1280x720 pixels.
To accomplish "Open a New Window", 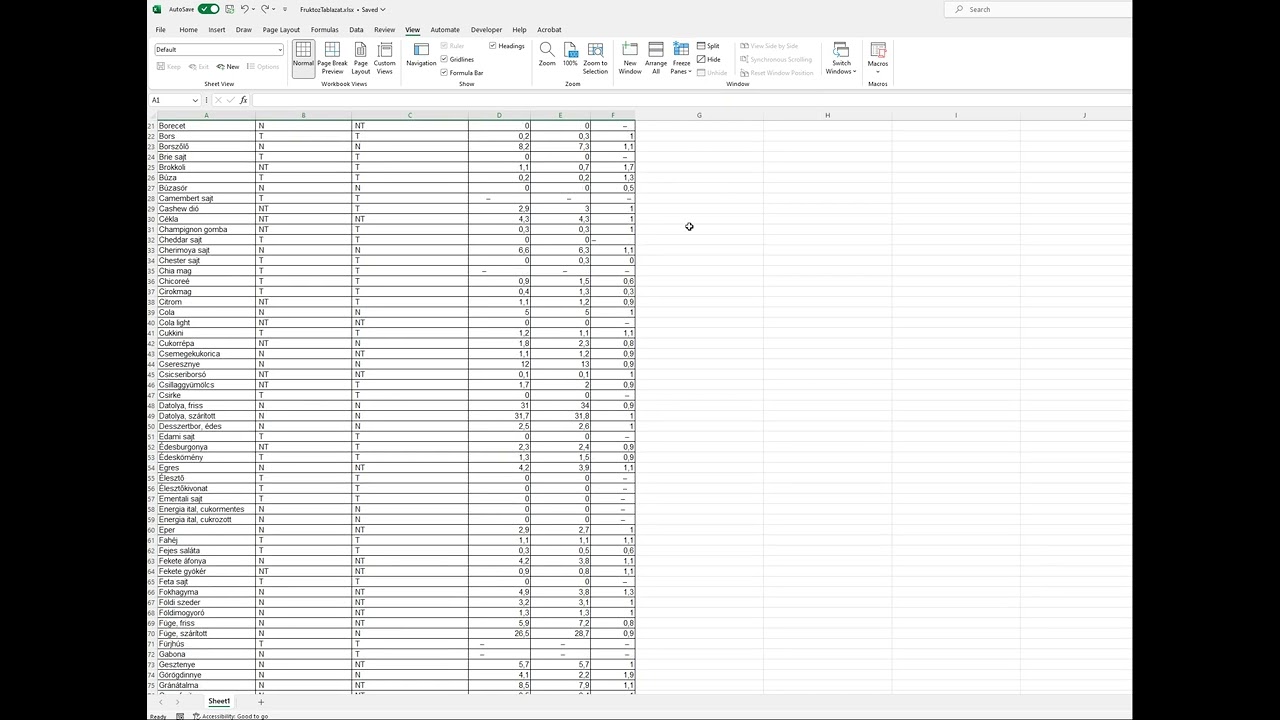I will (629, 58).
